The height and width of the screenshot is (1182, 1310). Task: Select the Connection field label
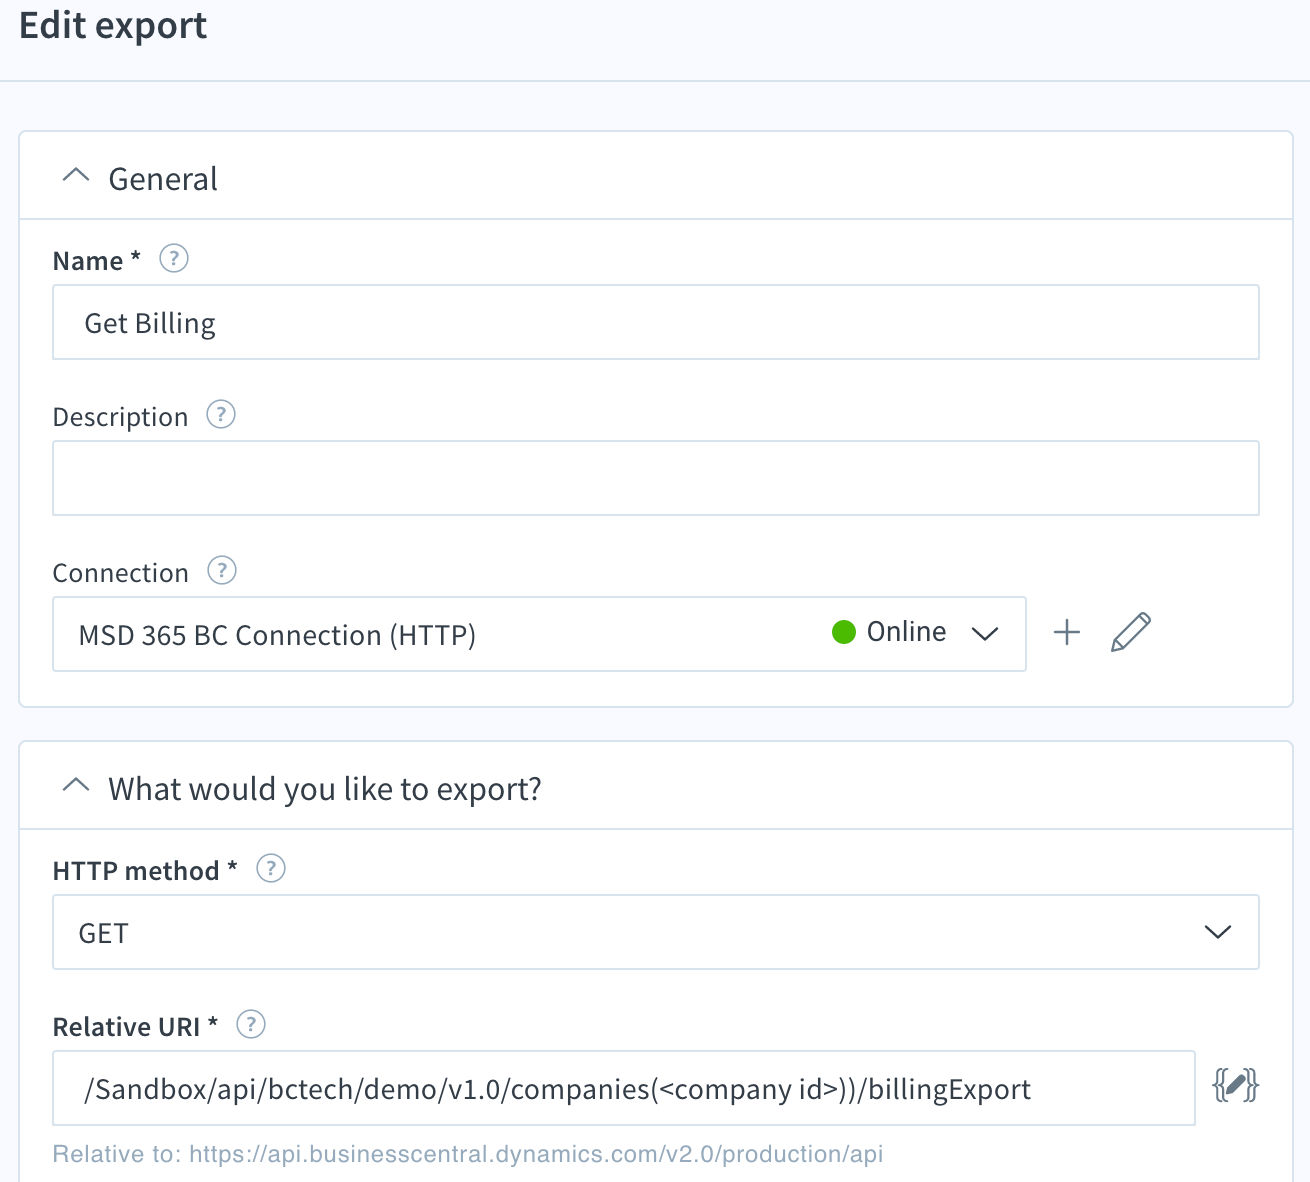click(120, 573)
